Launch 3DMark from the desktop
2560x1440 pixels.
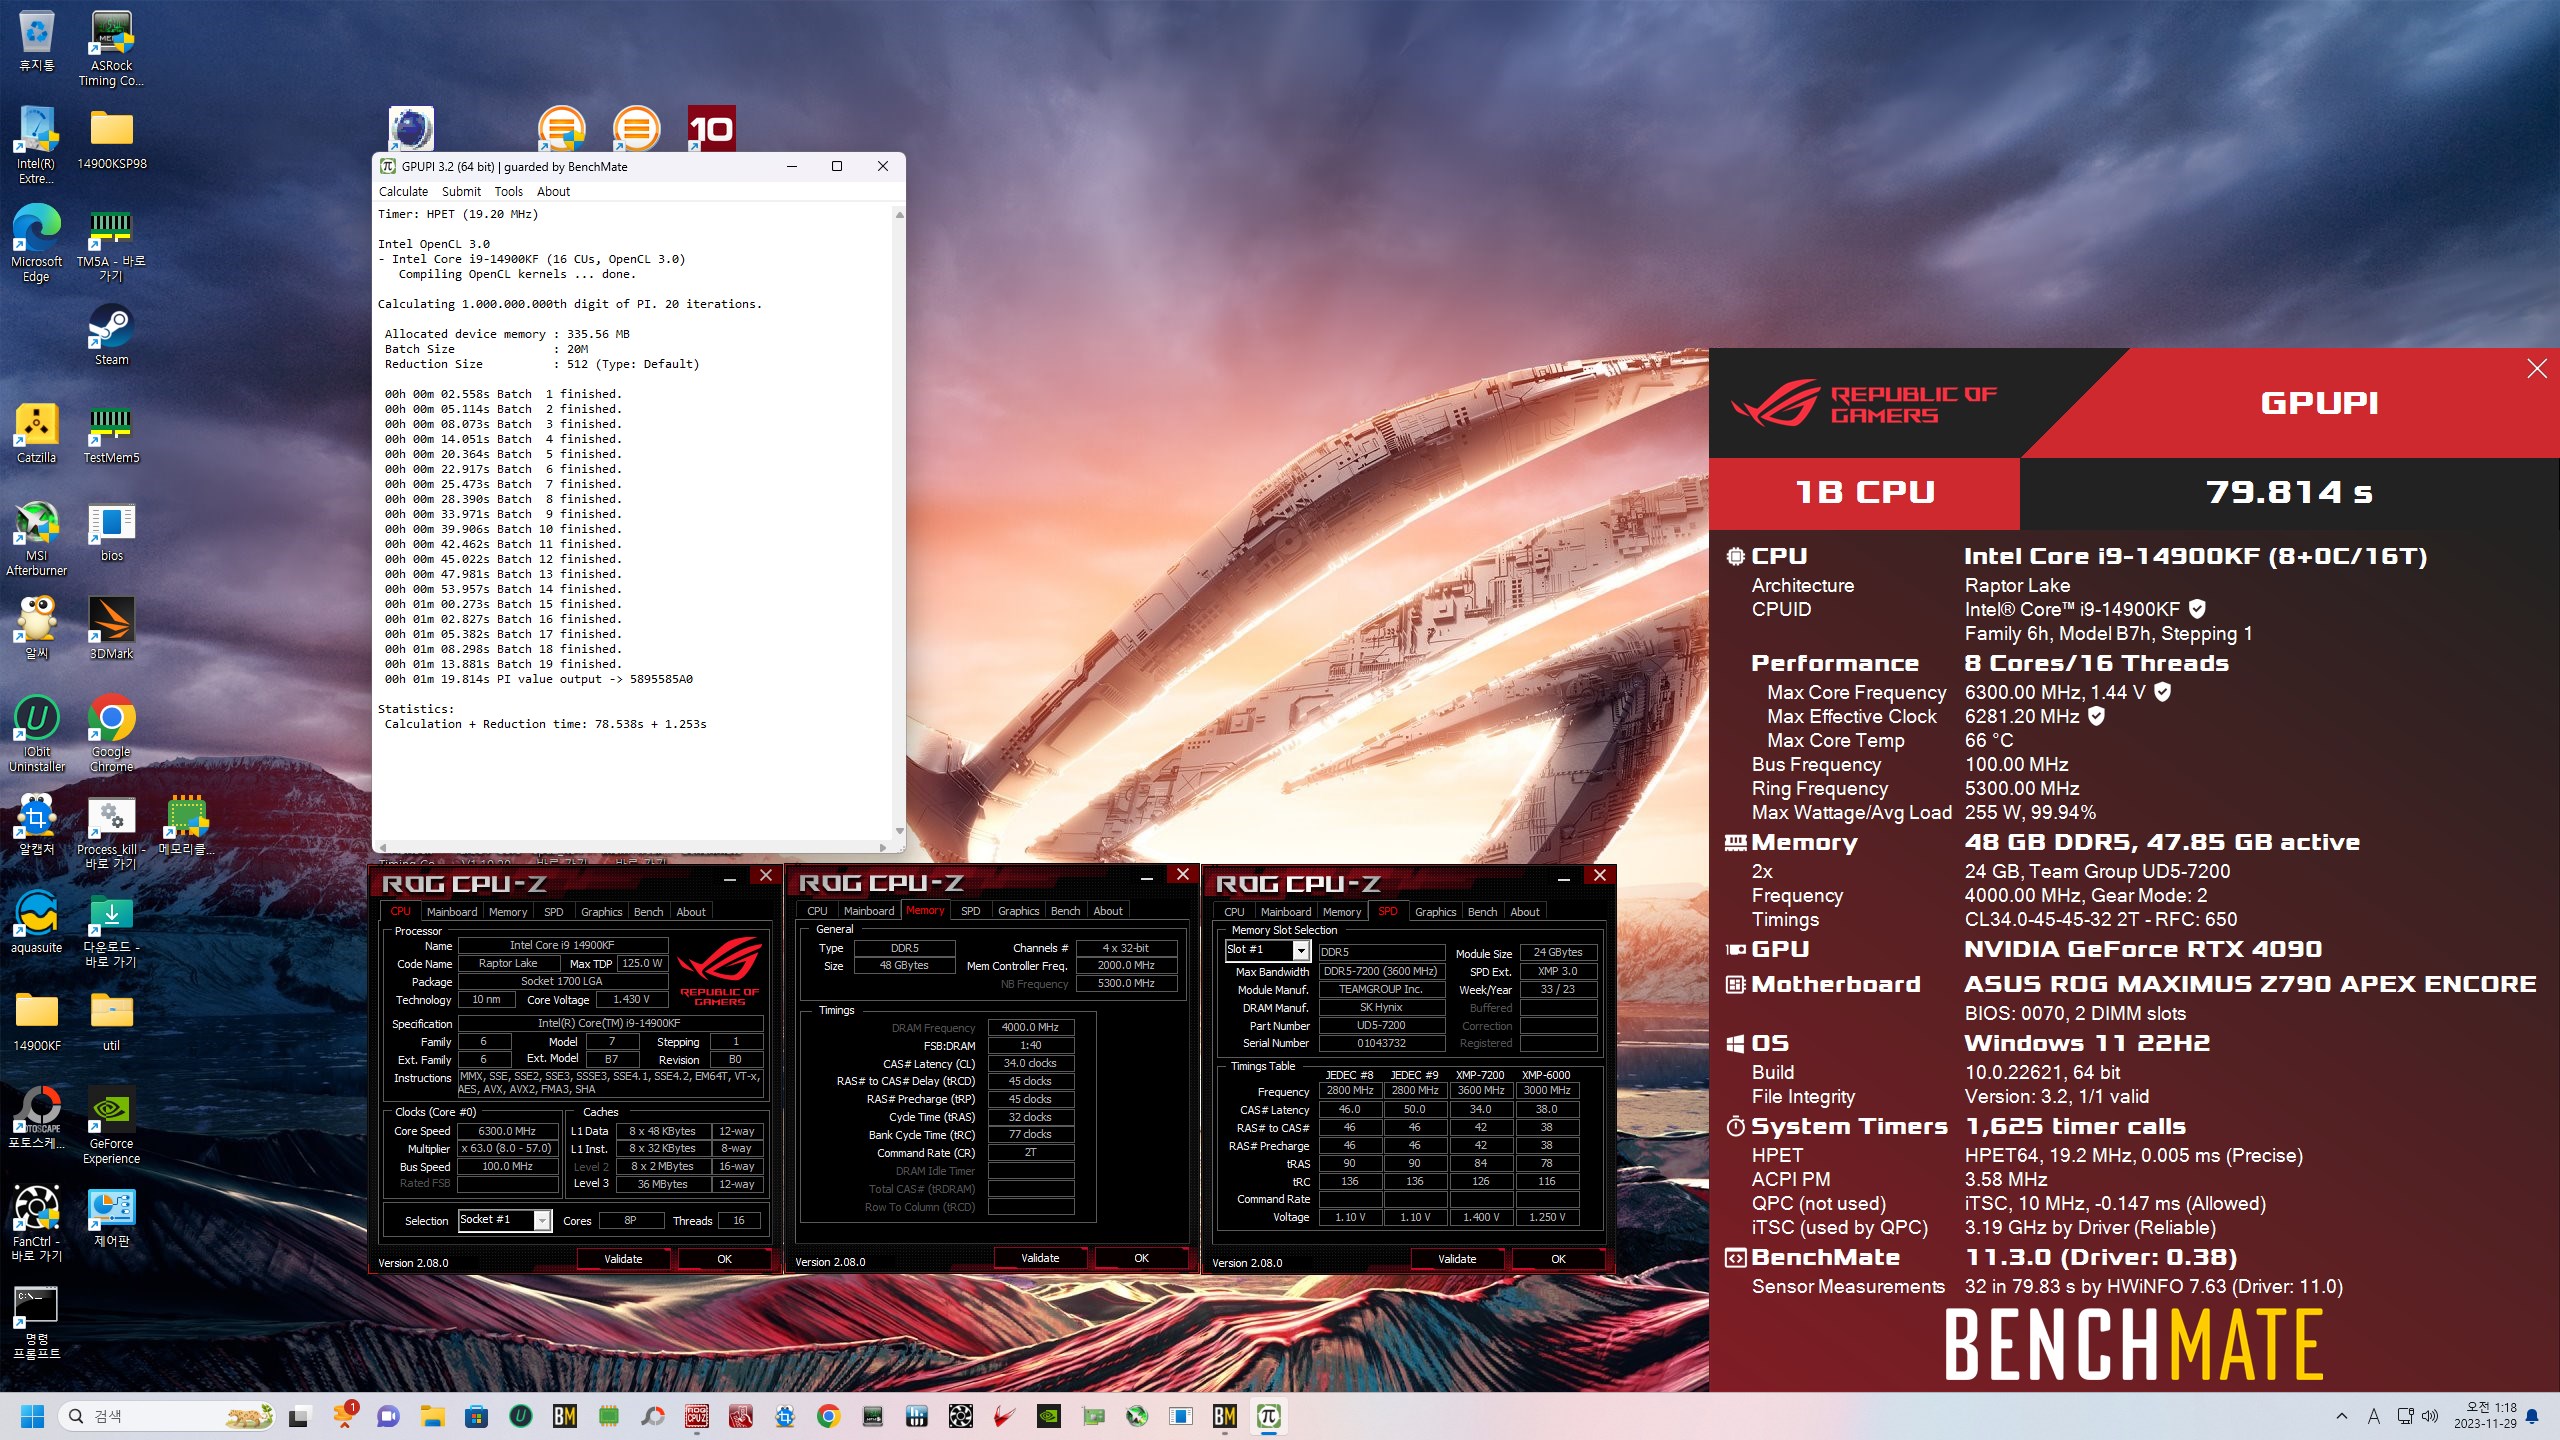pos(111,629)
